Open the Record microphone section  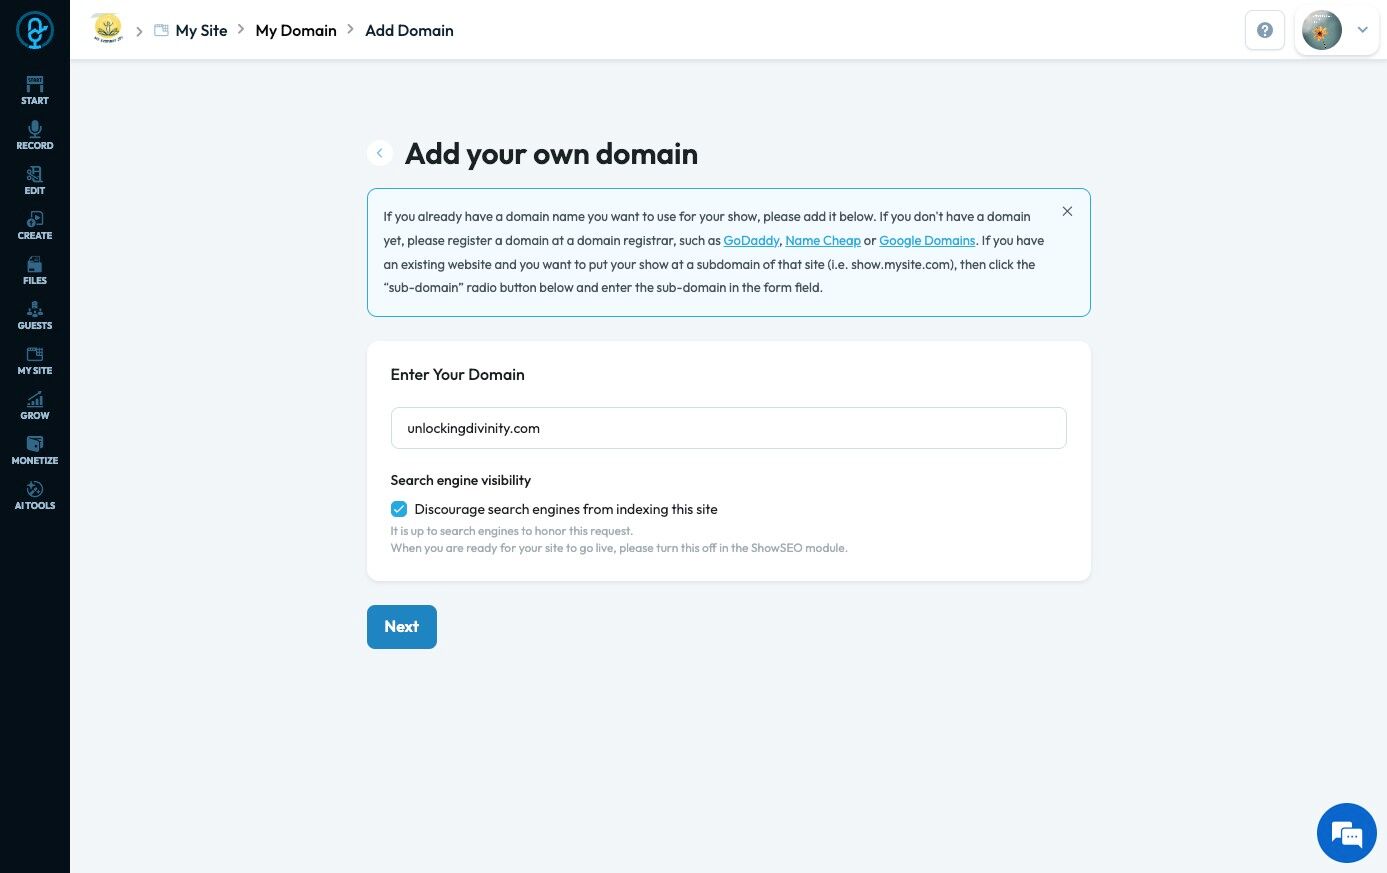35,135
